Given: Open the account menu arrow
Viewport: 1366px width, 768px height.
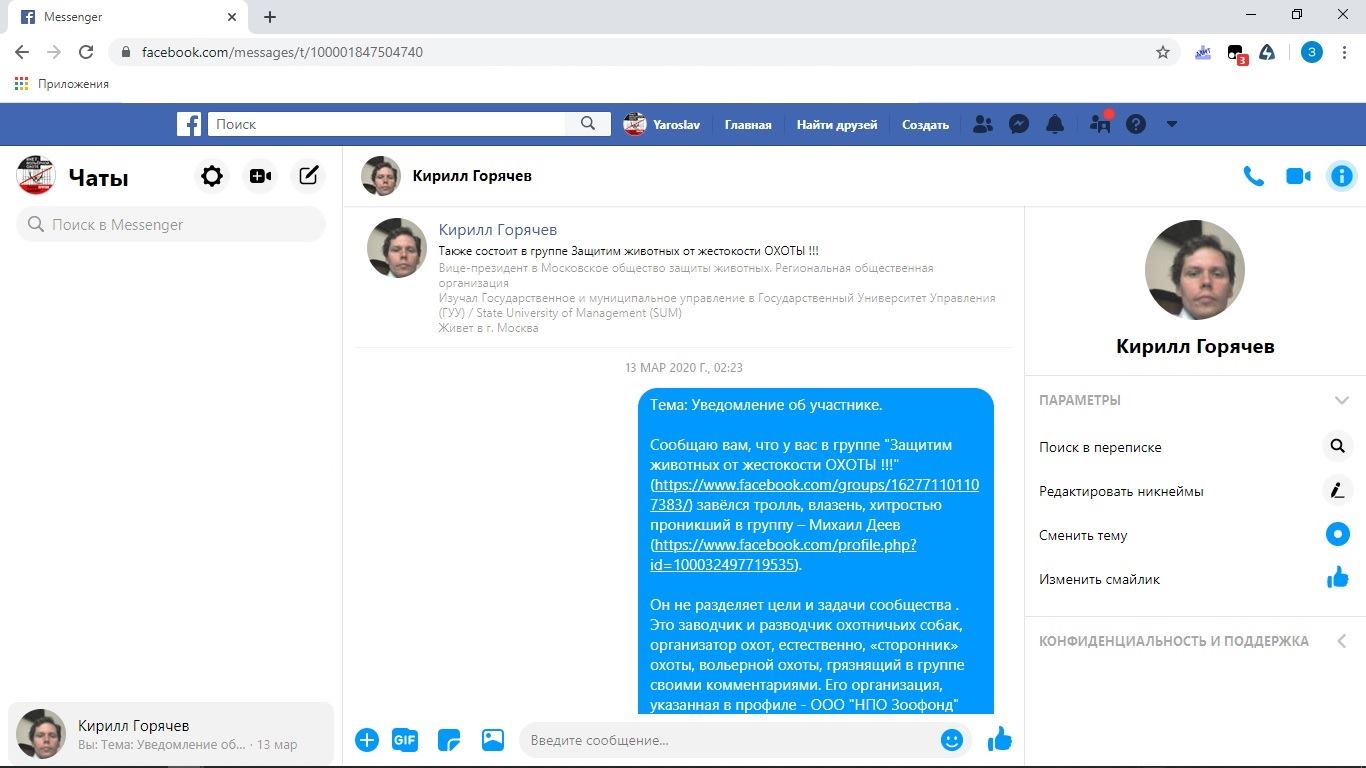Looking at the screenshot, I should tap(1172, 124).
